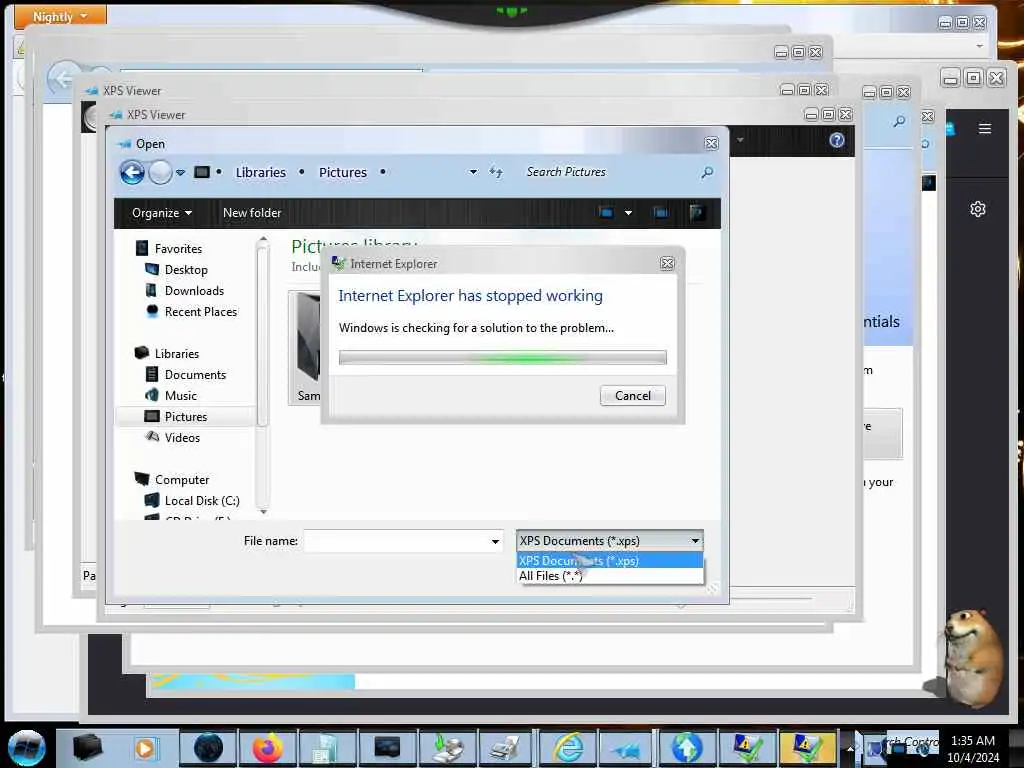Image resolution: width=1024 pixels, height=768 pixels.
Task: Choose XPS Documents (*.xps) from the list
Action: point(609,560)
